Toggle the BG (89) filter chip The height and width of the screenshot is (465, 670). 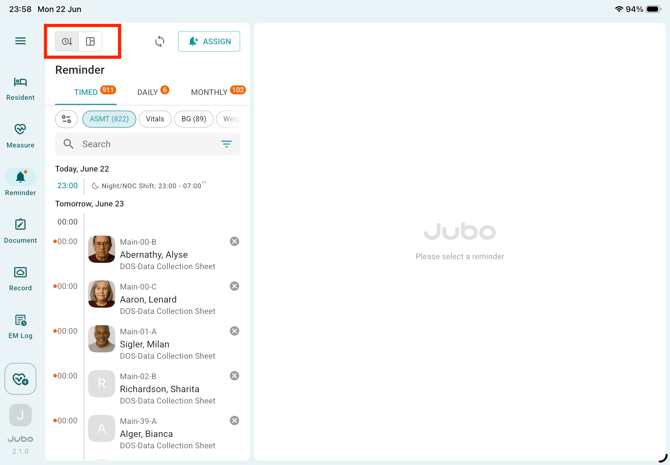pos(194,119)
